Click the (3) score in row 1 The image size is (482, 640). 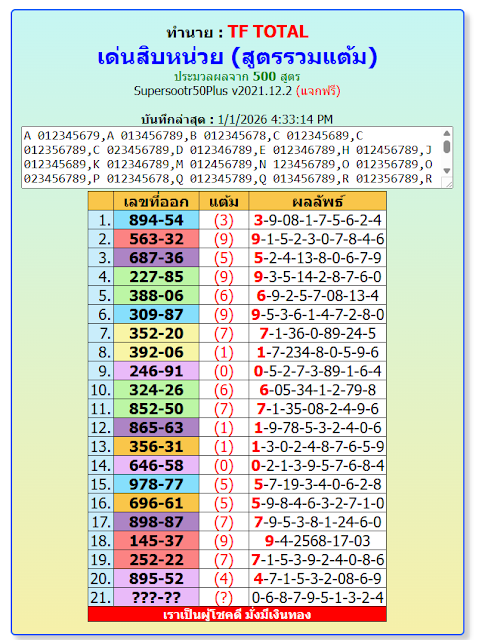224,220
